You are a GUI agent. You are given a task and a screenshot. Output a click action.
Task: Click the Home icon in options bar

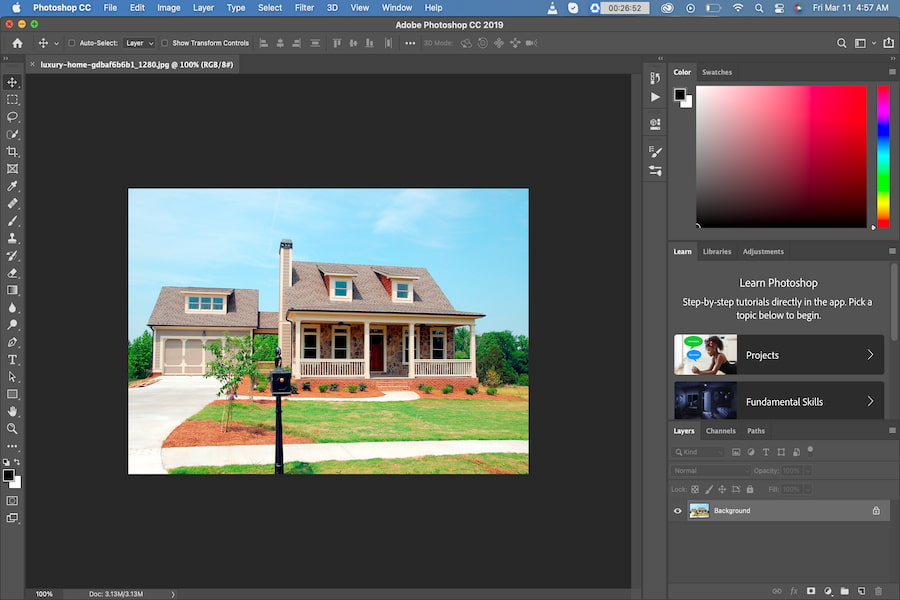[x=18, y=43]
